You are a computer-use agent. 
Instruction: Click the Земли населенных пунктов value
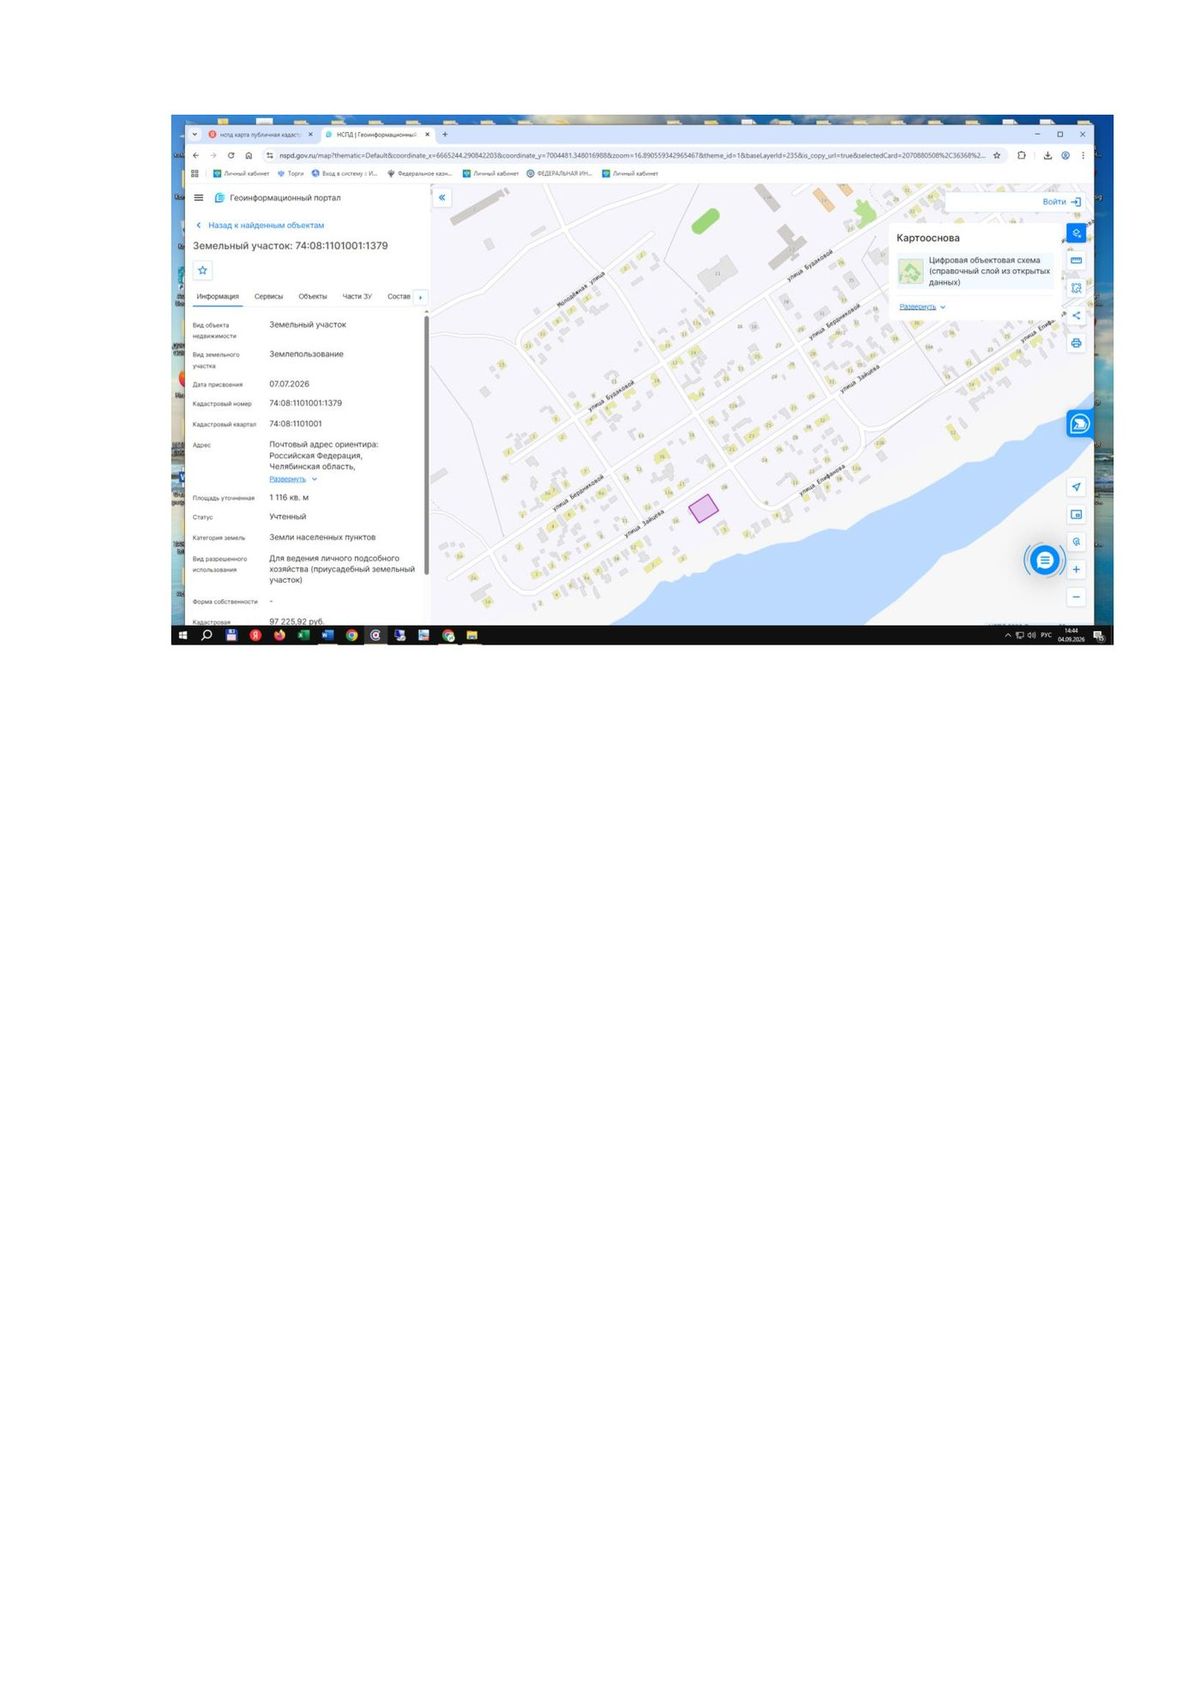click(322, 538)
